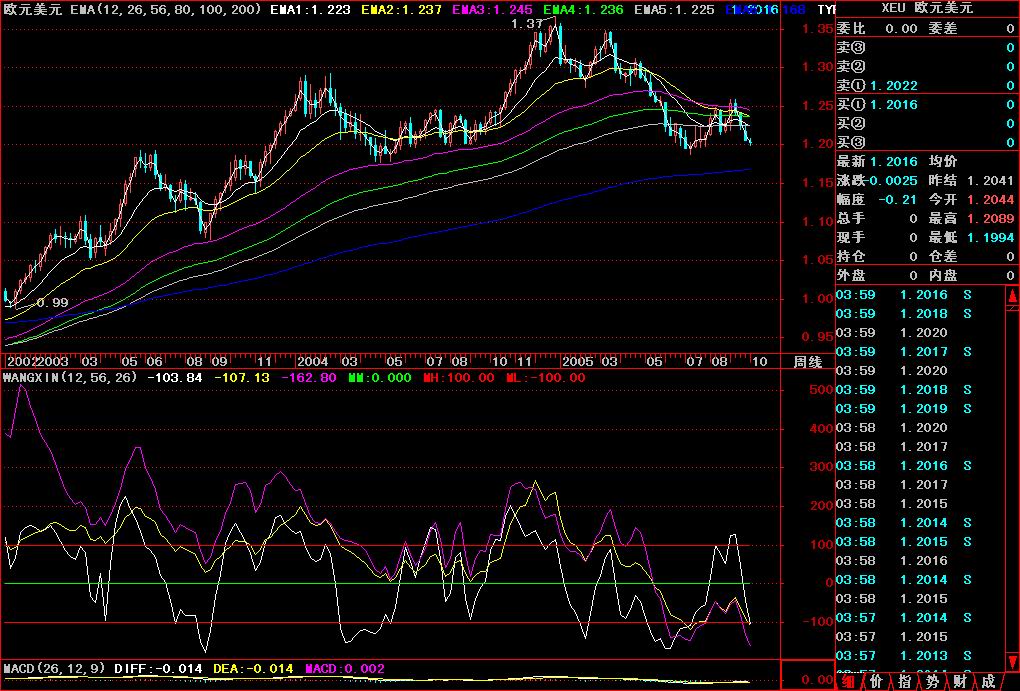Select the WANGXIN(12,56,26) indicator label

tap(70, 377)
